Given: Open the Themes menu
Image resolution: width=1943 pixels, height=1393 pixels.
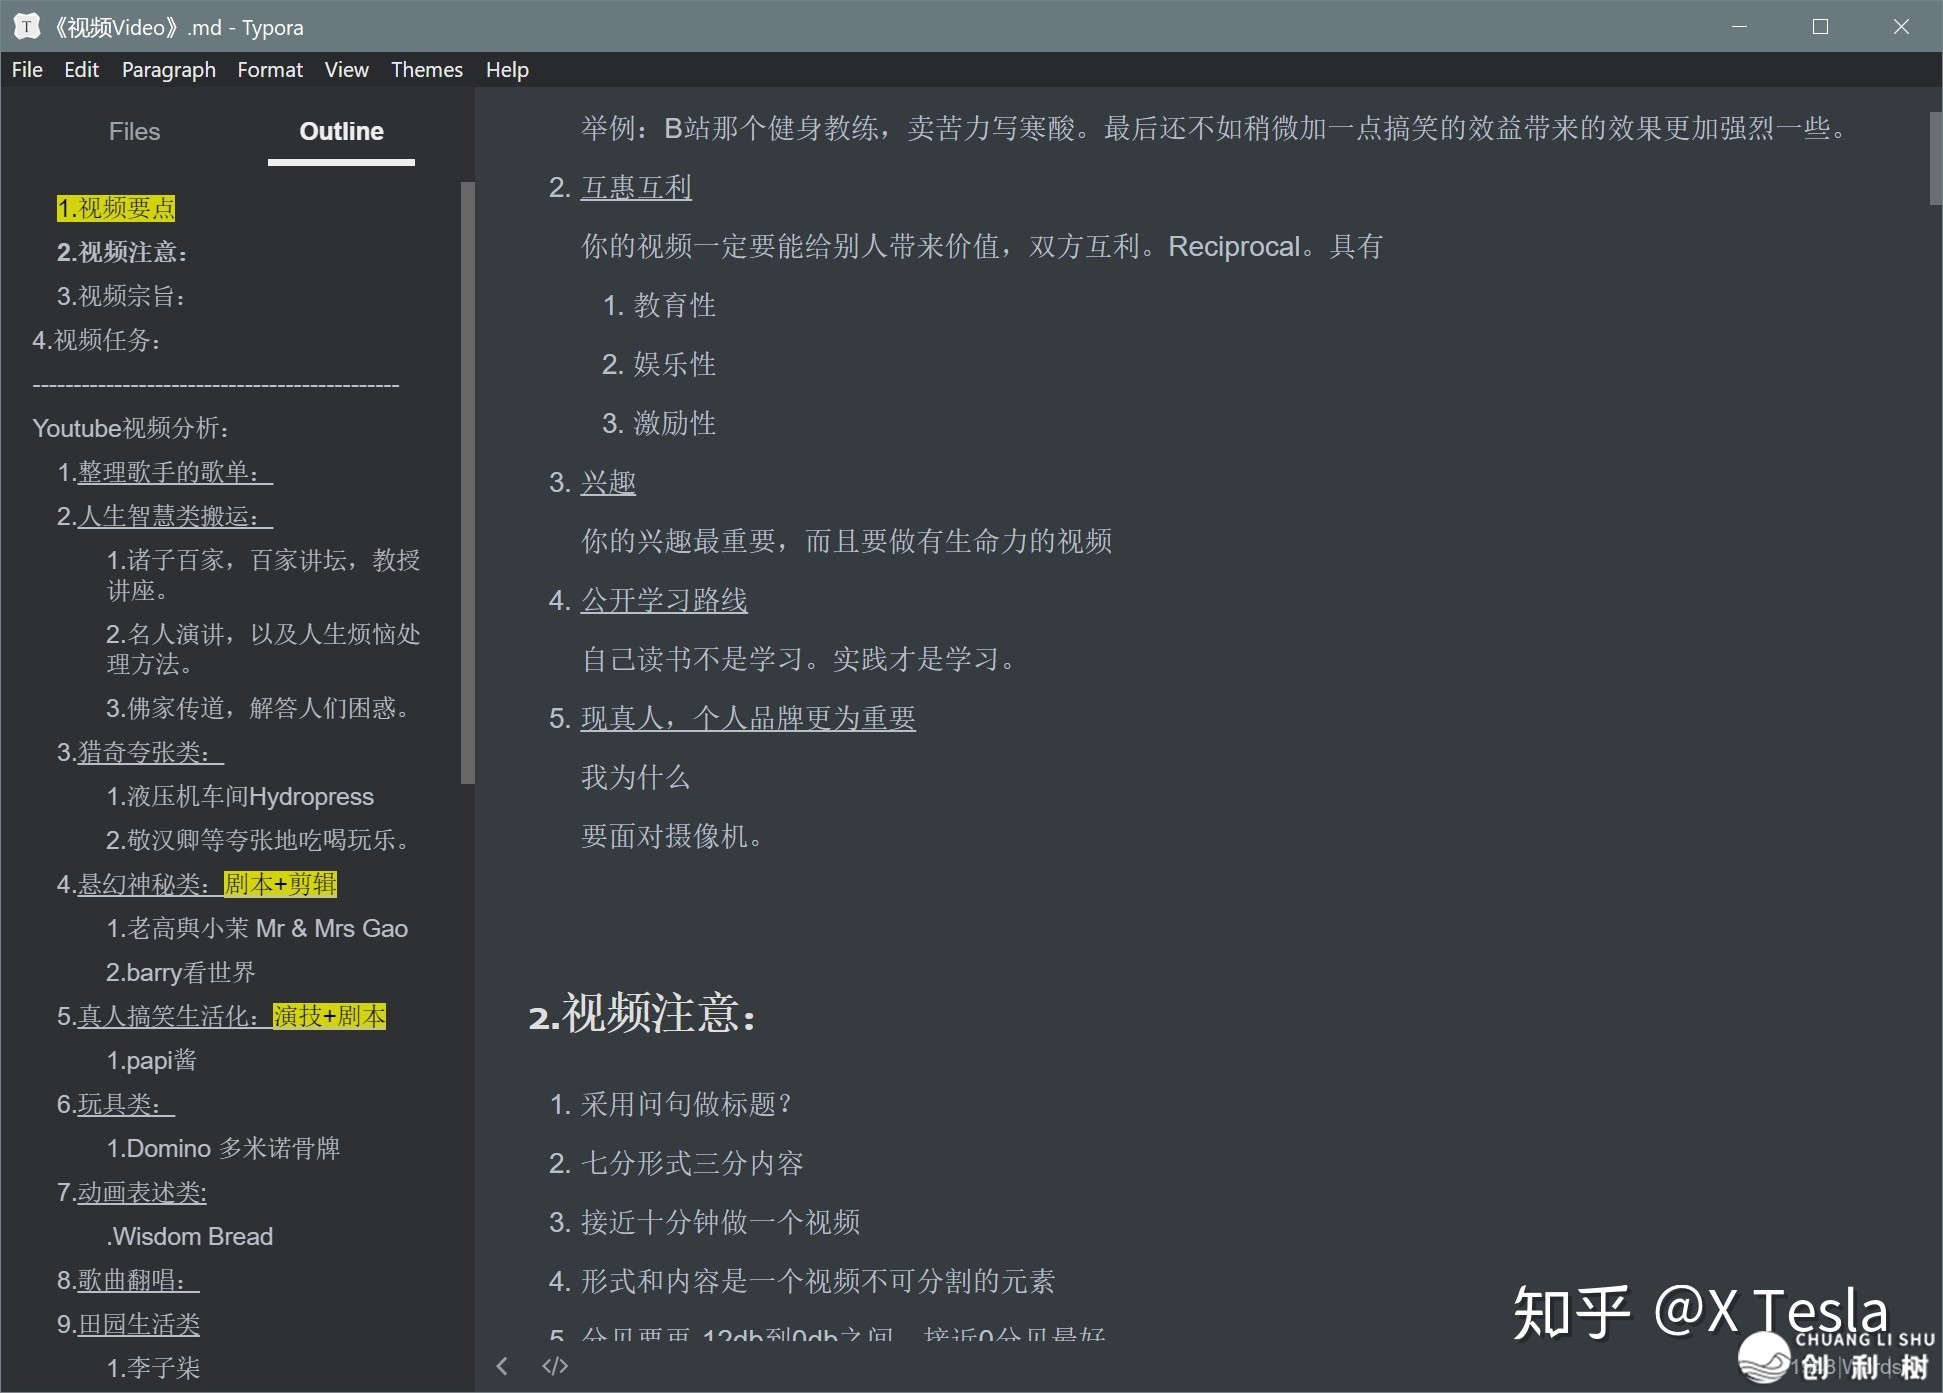Looking at the screenshot, I should point(426,70).
